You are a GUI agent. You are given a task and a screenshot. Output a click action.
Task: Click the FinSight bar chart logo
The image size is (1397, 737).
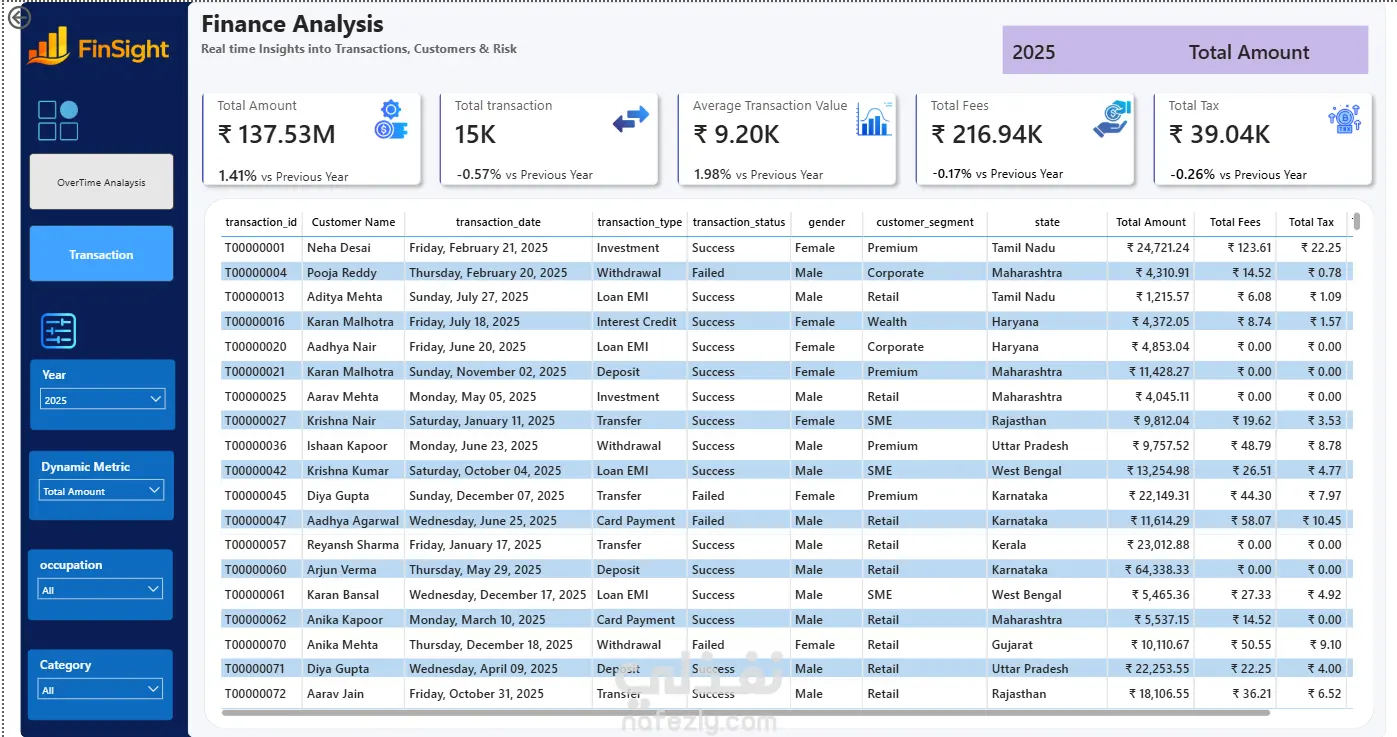pos(48,45)
